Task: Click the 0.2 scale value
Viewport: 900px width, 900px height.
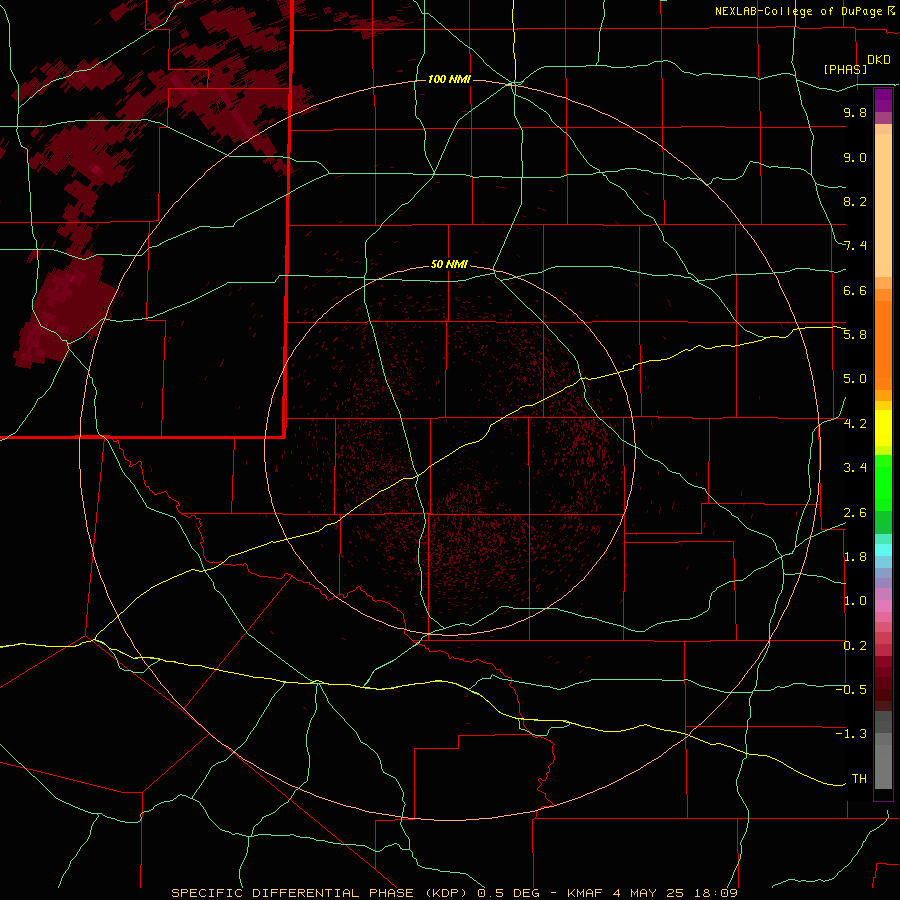Action: (855, 646)
